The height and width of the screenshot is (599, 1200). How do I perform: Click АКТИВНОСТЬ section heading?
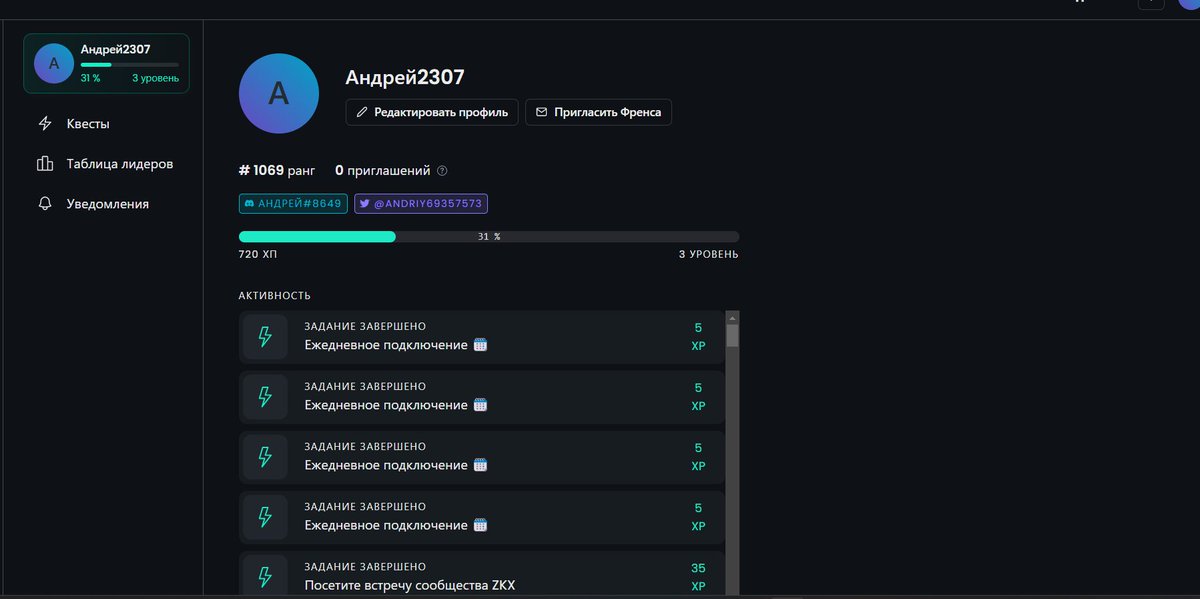click(275, 296)
